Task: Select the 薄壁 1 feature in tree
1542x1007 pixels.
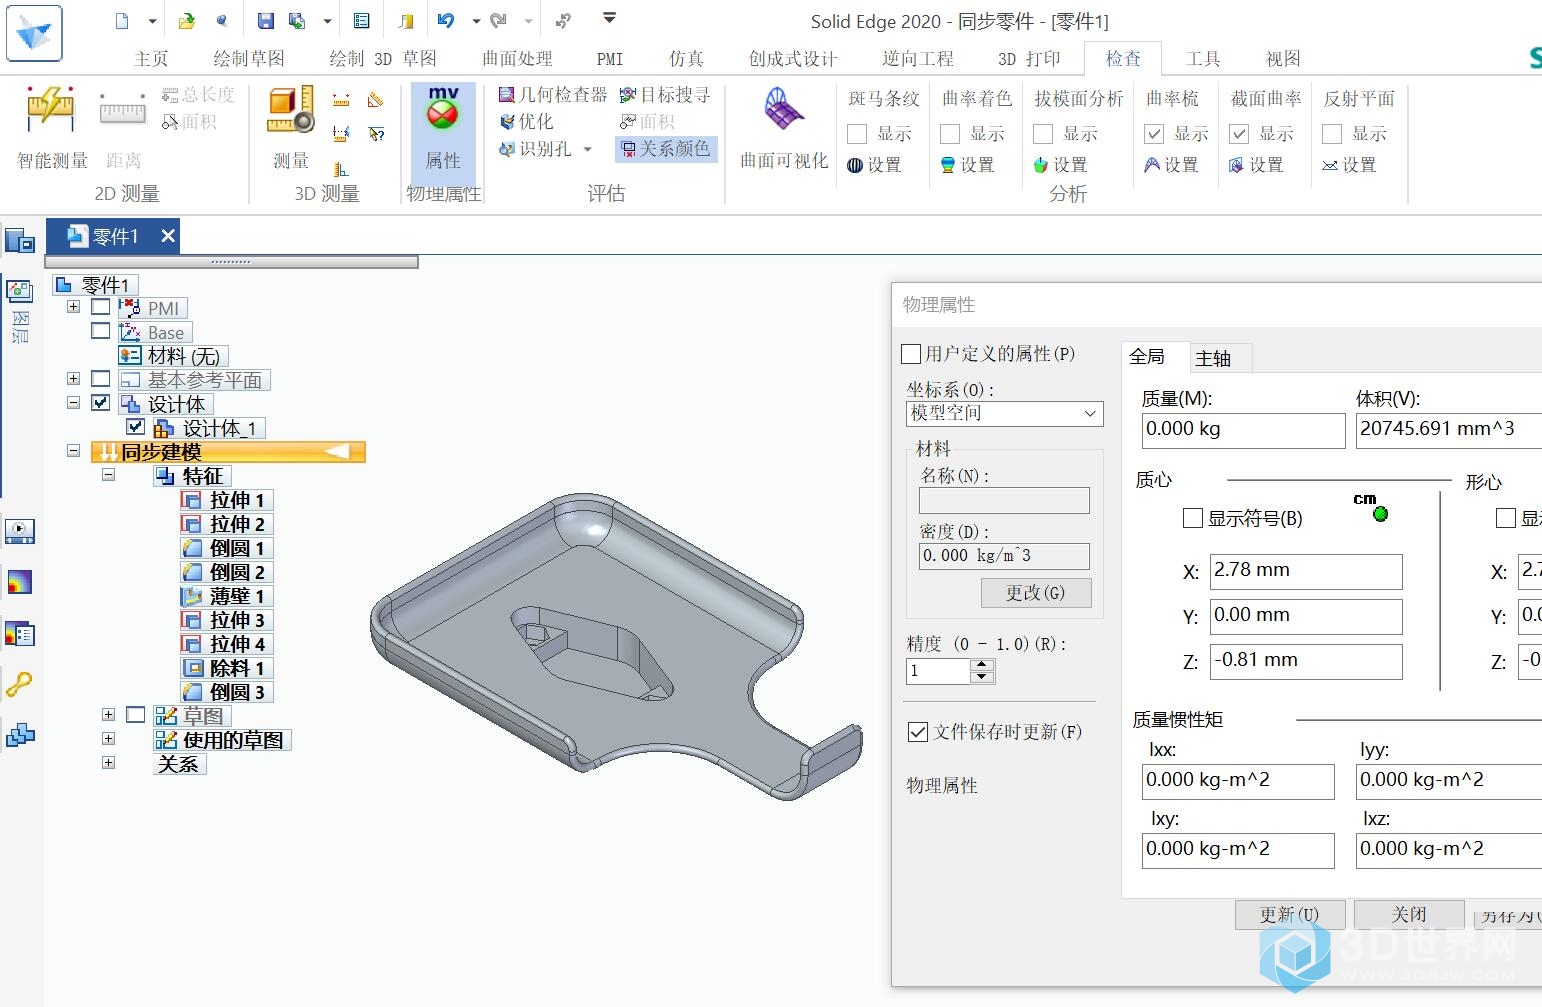Action: [226, 596]
